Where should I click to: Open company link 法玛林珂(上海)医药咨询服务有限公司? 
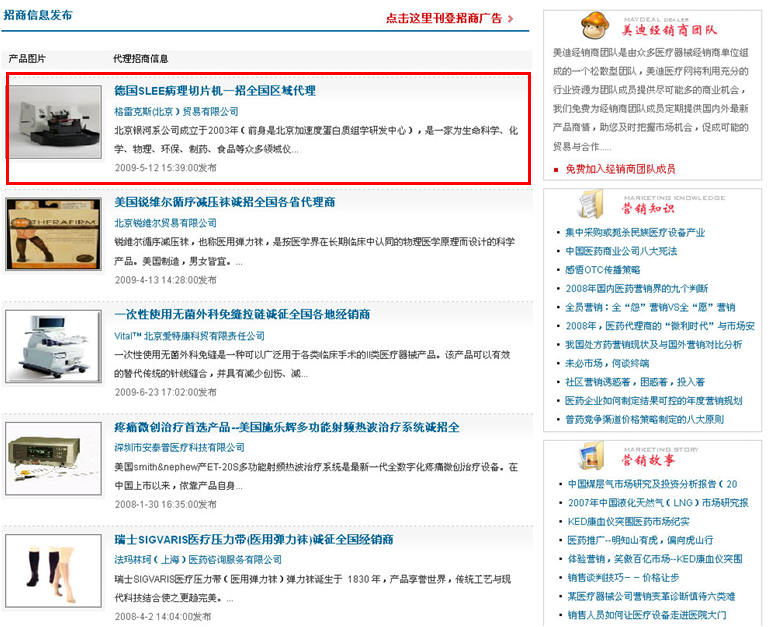click(198, 560)
